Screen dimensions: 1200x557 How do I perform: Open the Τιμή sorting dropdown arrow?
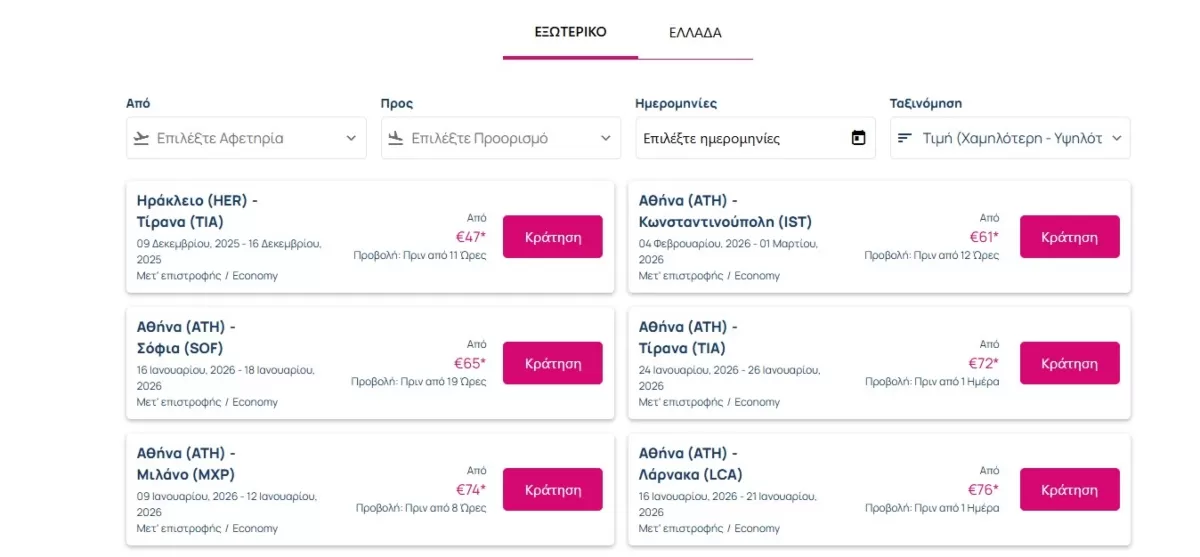[x=1117, y=138]
